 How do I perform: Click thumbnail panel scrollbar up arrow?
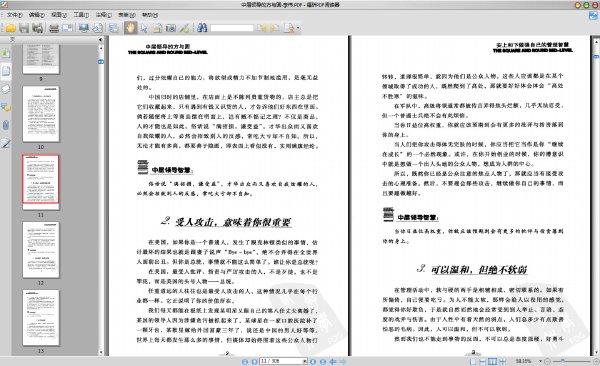(101, 48)
